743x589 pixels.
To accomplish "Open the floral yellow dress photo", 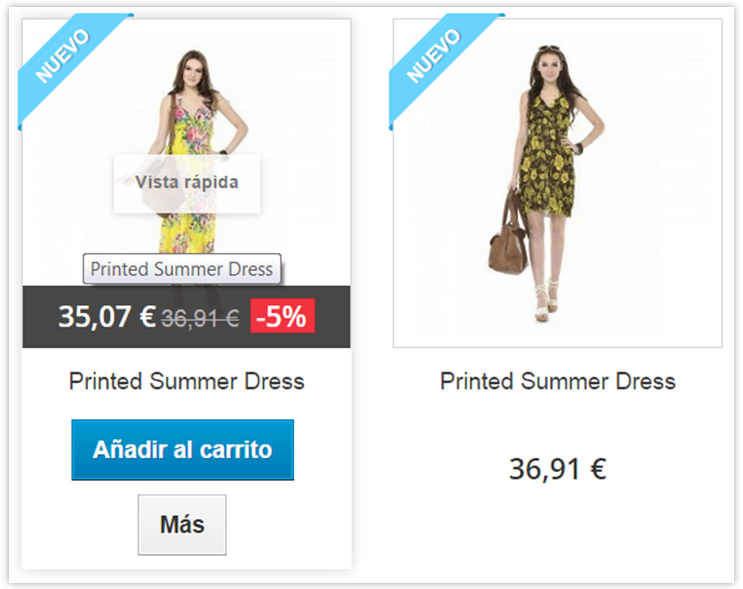I will [187, 153].
